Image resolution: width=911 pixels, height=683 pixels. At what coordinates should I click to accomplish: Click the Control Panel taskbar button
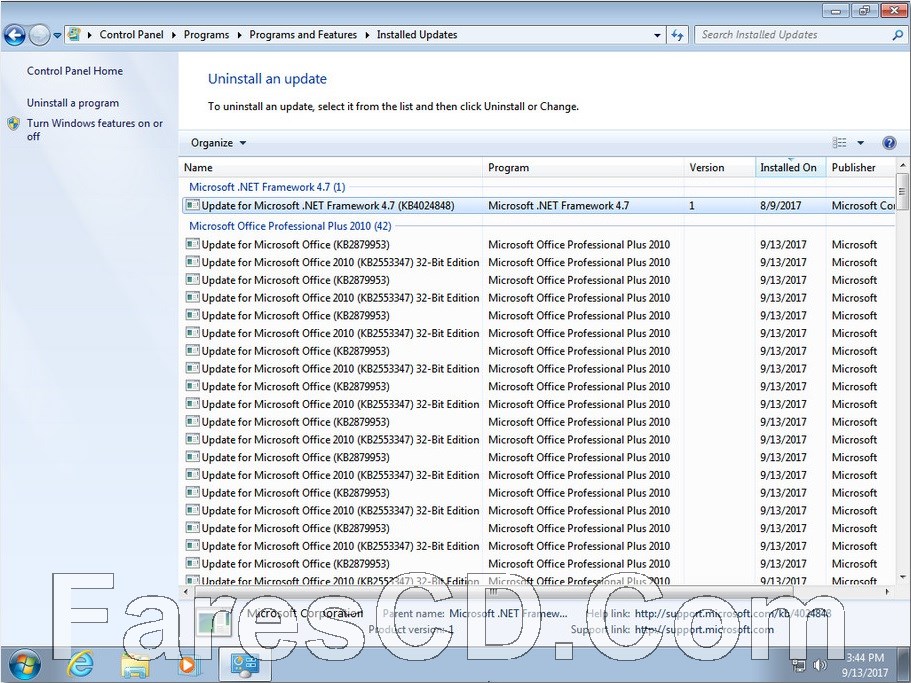click(x=244, y=665)
